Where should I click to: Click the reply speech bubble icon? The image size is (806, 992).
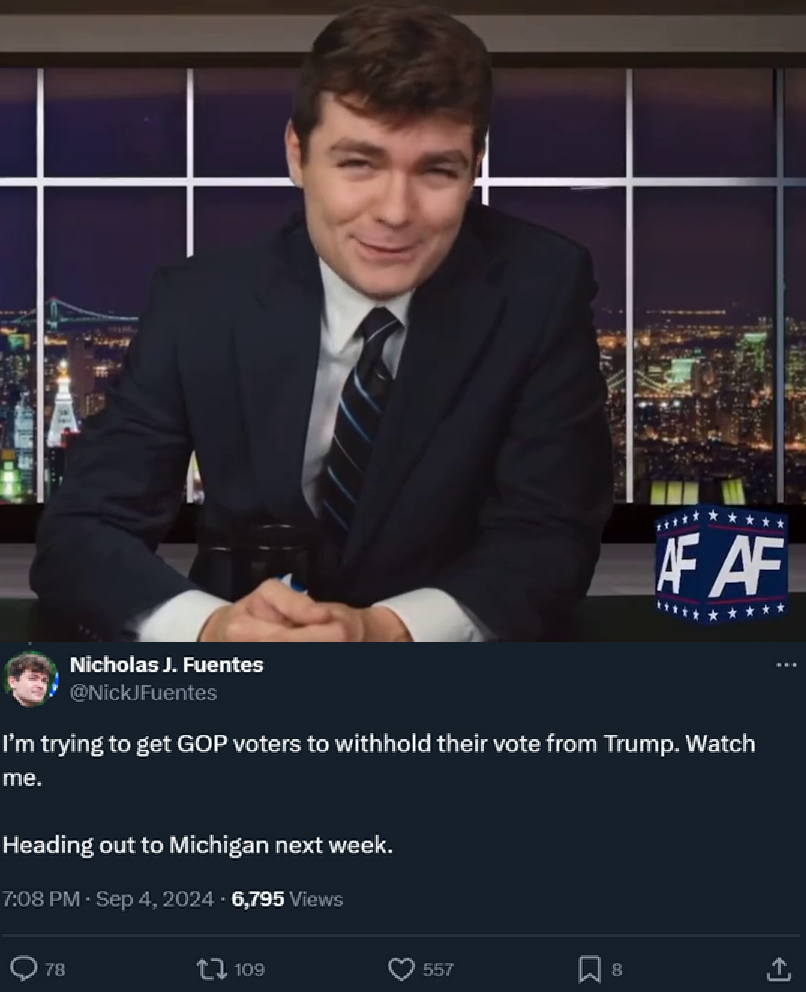[25, 969]
